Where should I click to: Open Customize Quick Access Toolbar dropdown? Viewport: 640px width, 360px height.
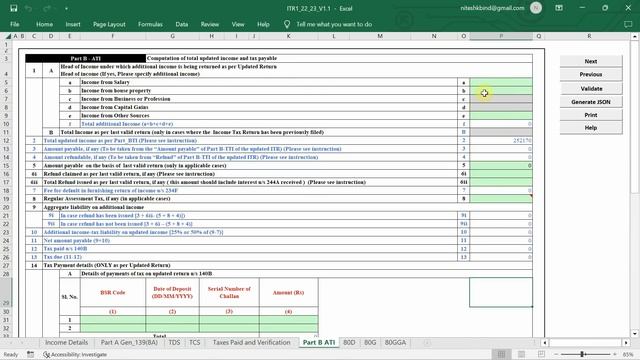pos(66,9)
